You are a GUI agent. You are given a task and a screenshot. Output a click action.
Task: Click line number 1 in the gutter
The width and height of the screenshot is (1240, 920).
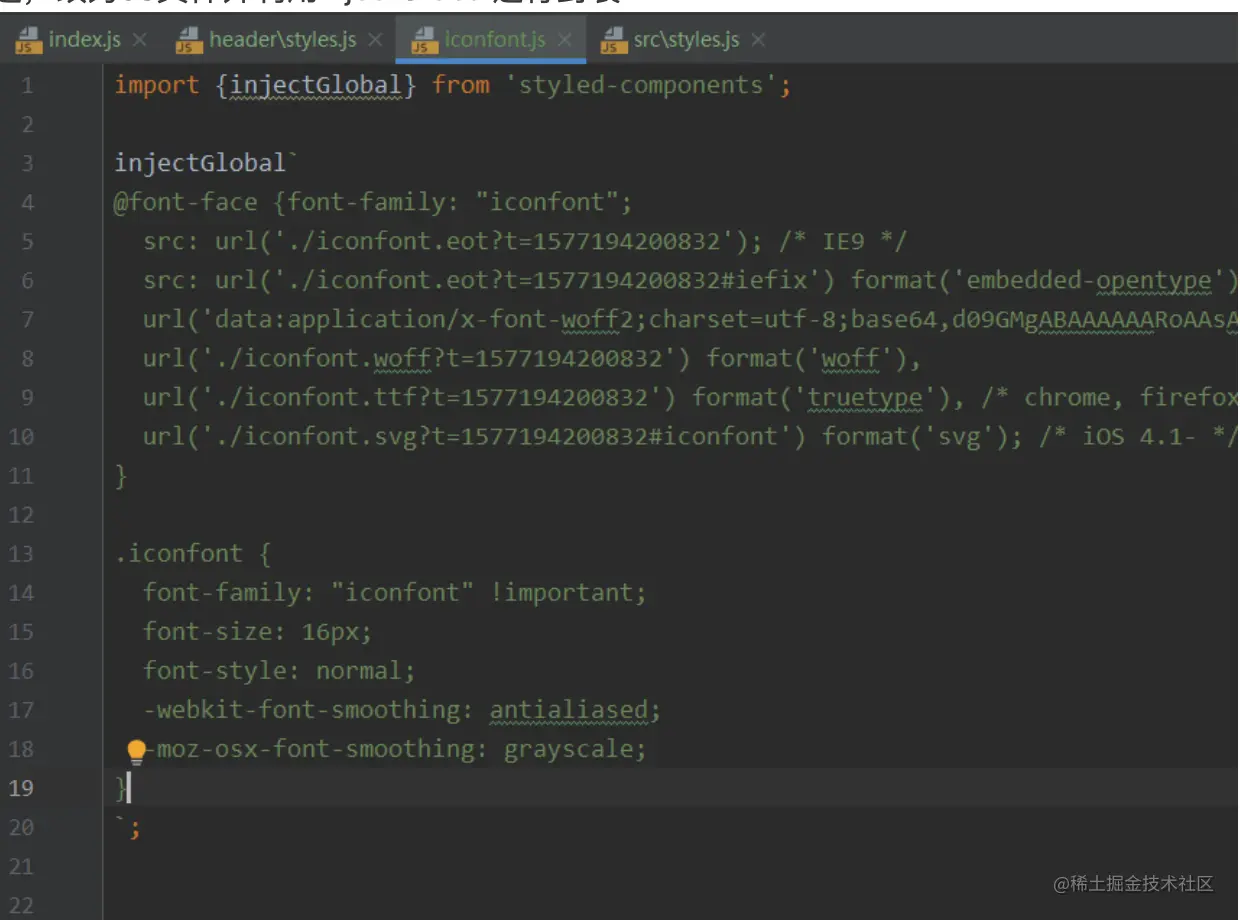pyautogui.click(x=26, y=86)
